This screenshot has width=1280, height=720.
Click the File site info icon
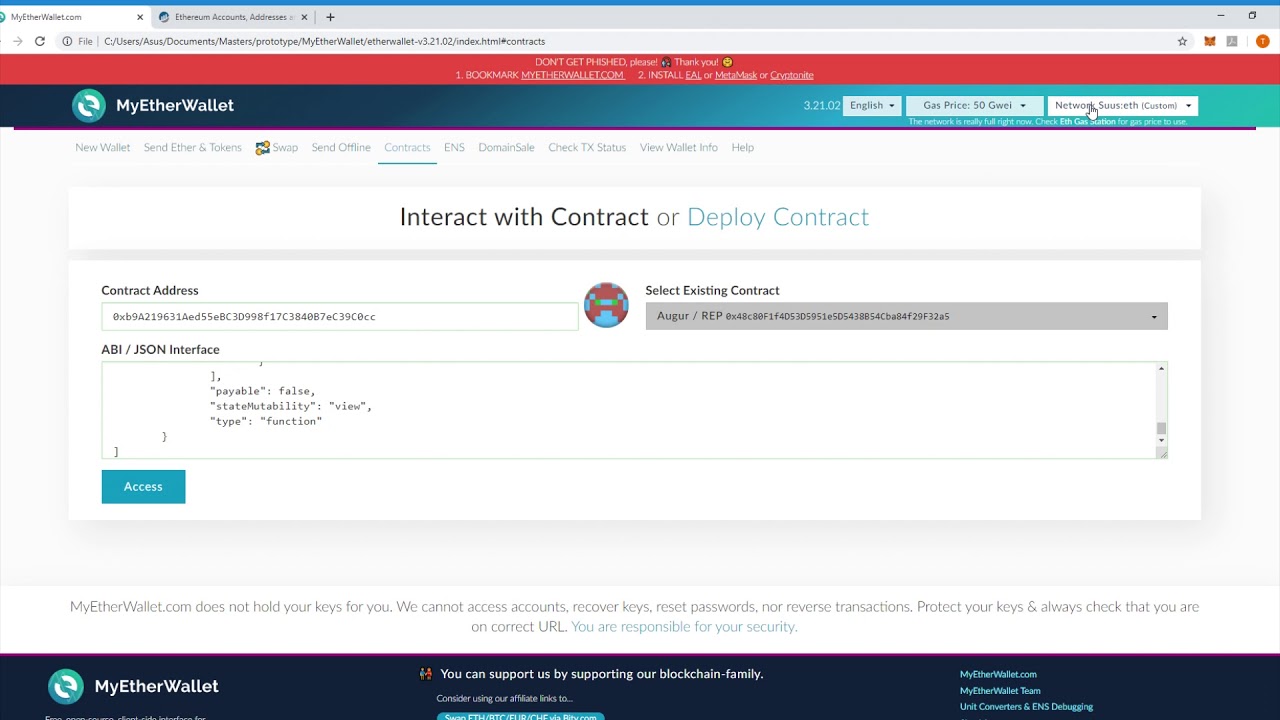(x=67, y=41)
